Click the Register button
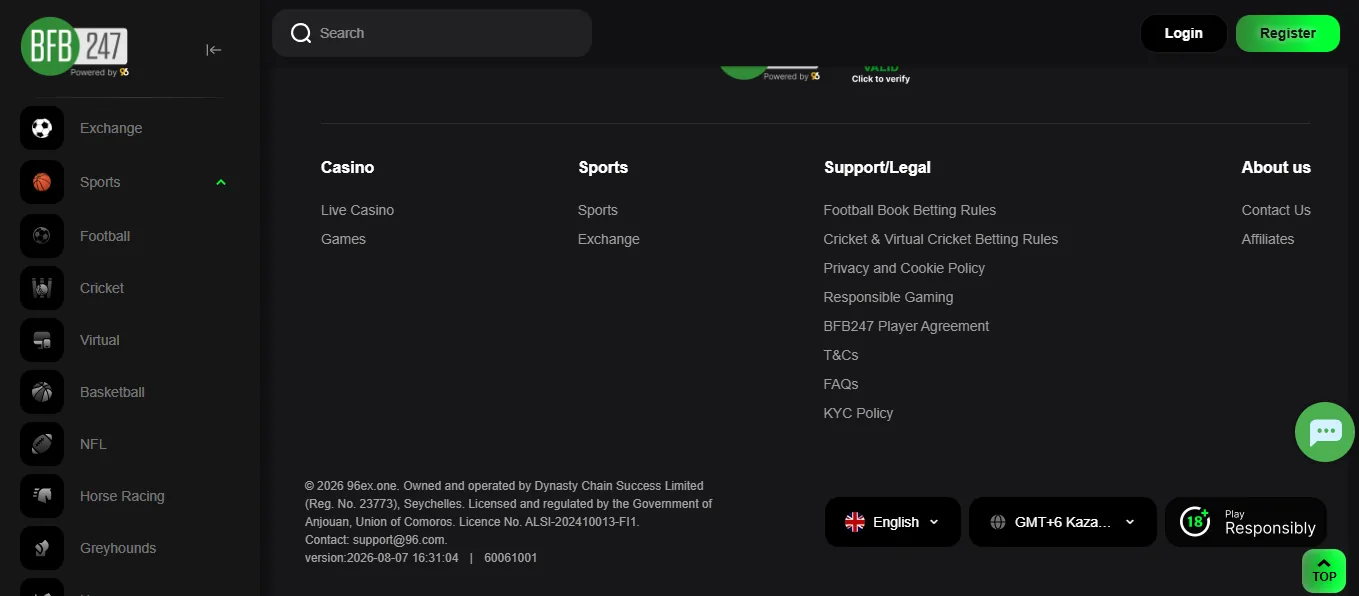The image size is (1359, 596). coord(1288,33)
